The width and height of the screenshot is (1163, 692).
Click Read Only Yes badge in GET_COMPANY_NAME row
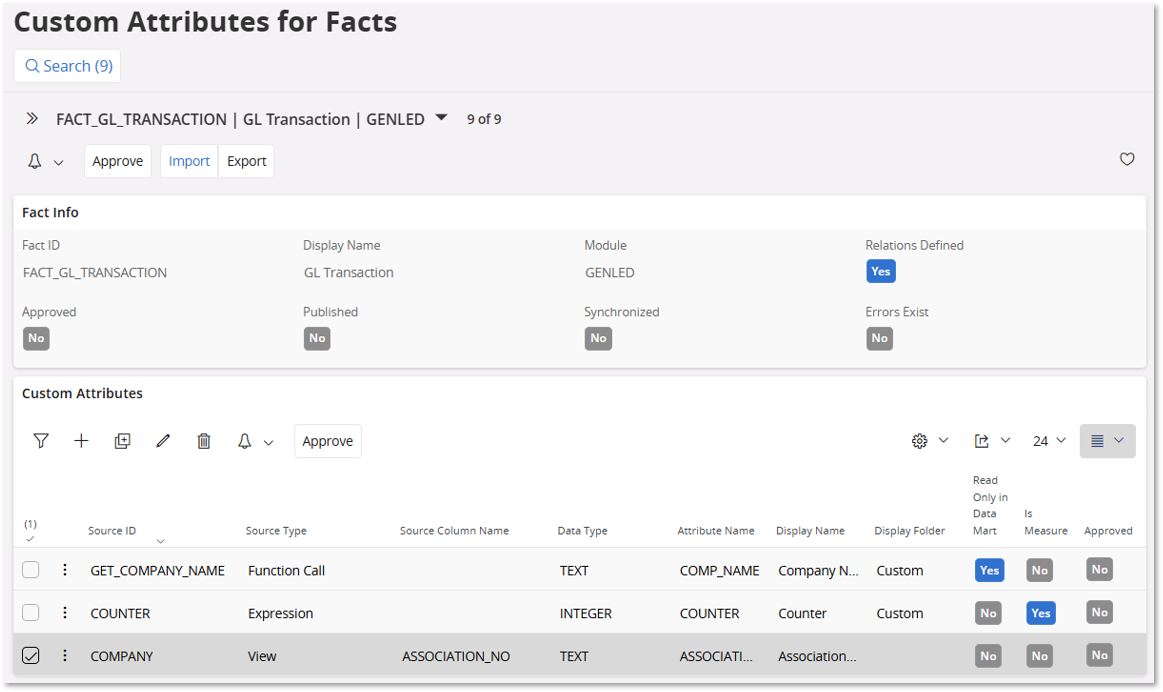tap(989, 570)
